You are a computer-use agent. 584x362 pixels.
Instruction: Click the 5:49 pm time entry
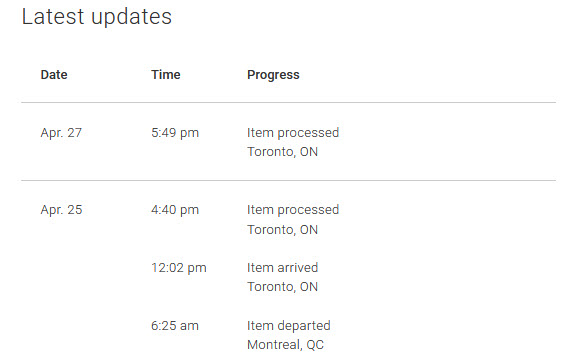click(x=175, y=133)
